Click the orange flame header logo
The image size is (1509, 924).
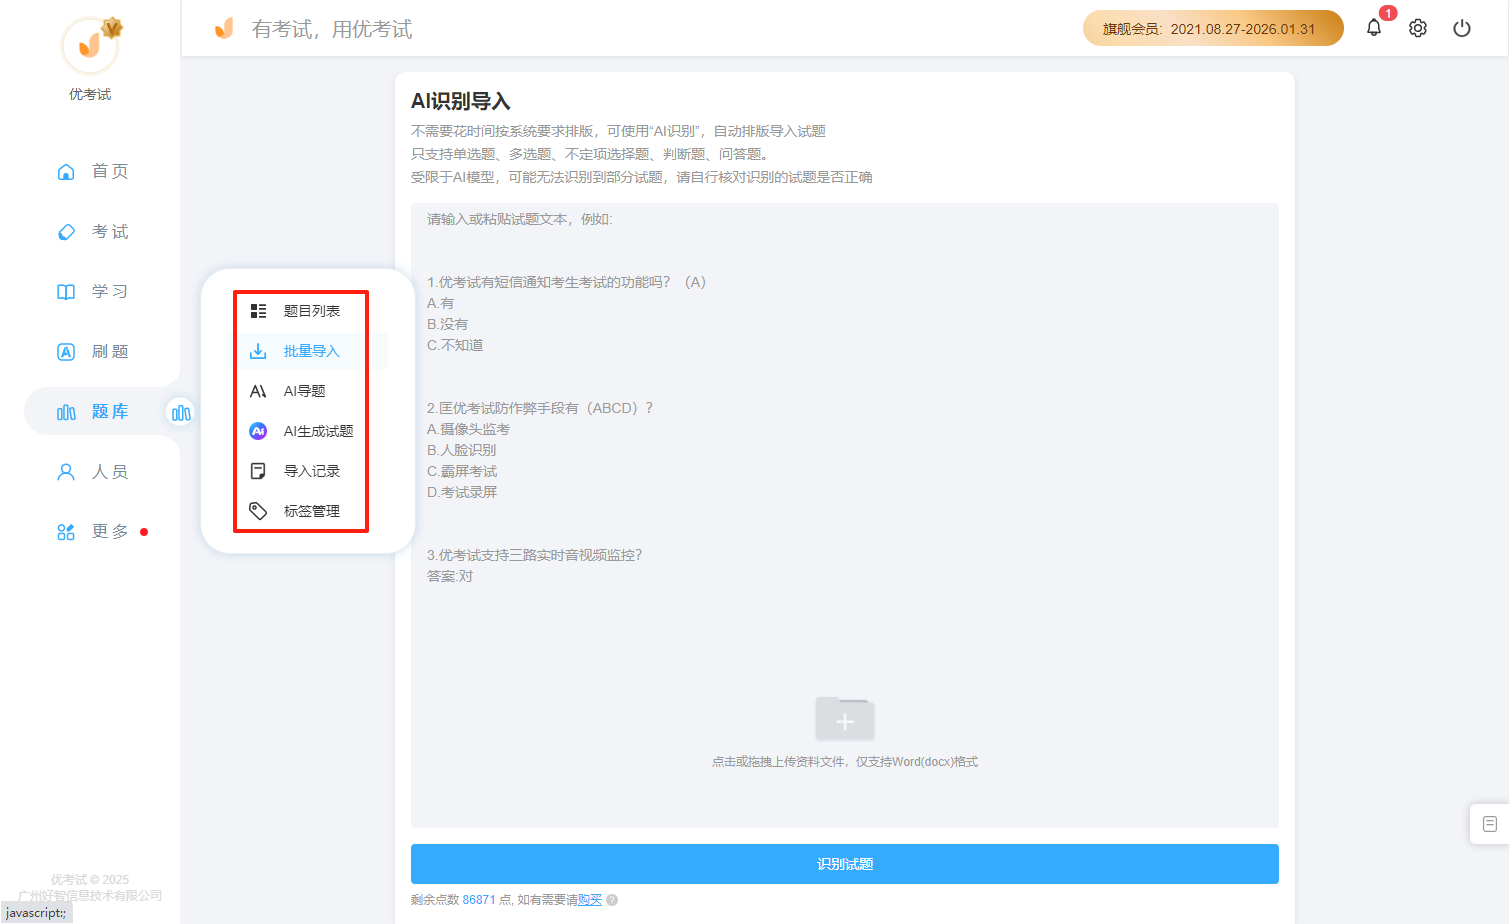point(224,28)
